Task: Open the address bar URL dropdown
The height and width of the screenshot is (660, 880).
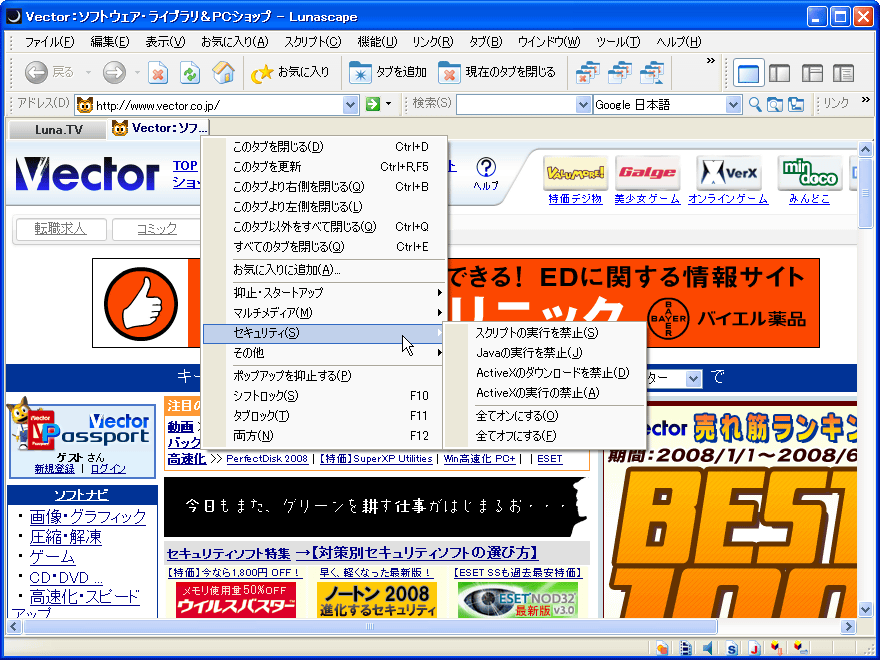Action: (350, 104)
